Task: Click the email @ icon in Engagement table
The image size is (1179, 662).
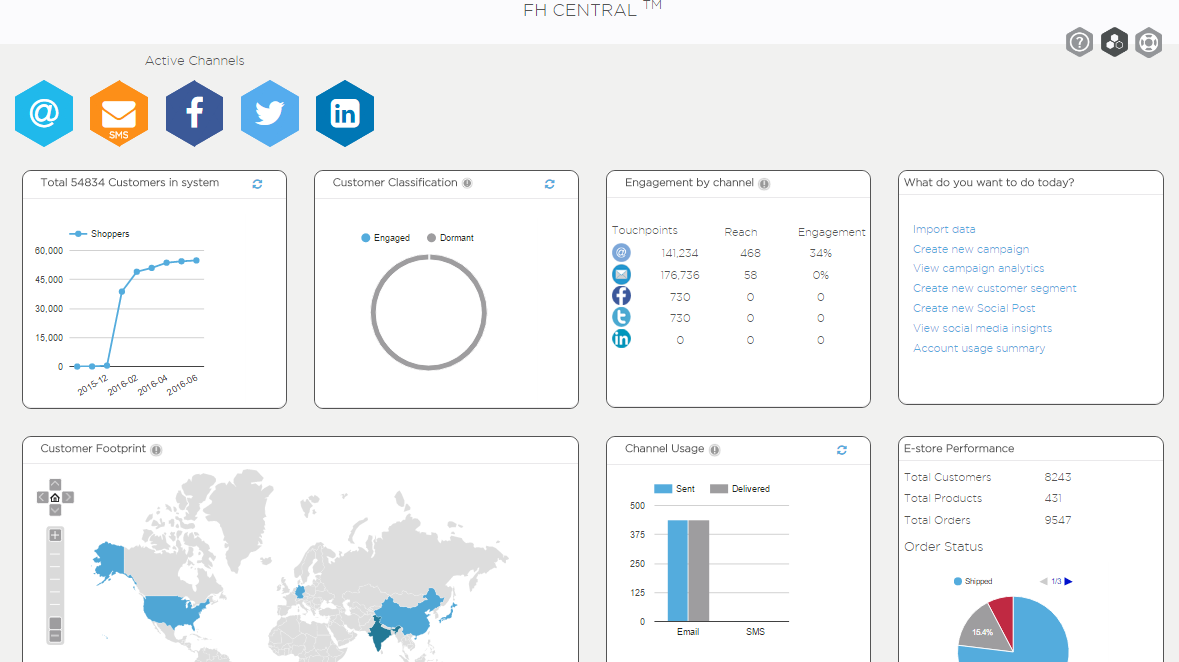Action: pos(621,253)
